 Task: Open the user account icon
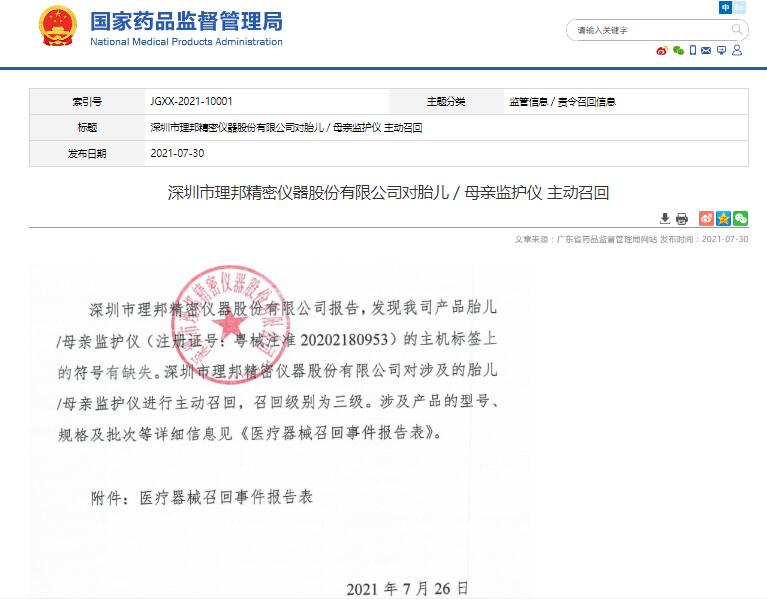click(x=739, y=51)
